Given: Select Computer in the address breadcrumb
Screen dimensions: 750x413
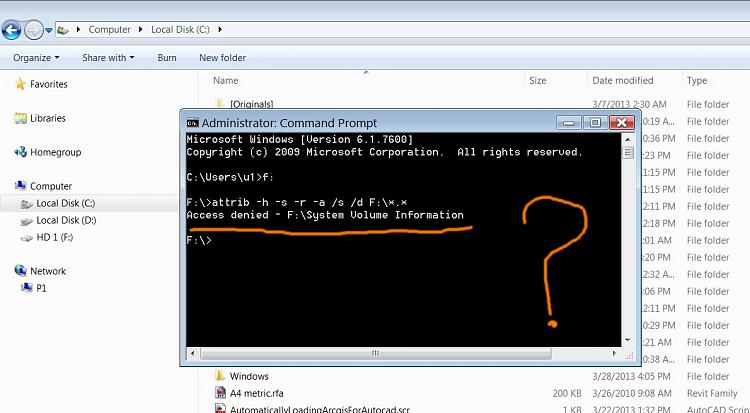Looking at the screenshot, I should point(109,30).
